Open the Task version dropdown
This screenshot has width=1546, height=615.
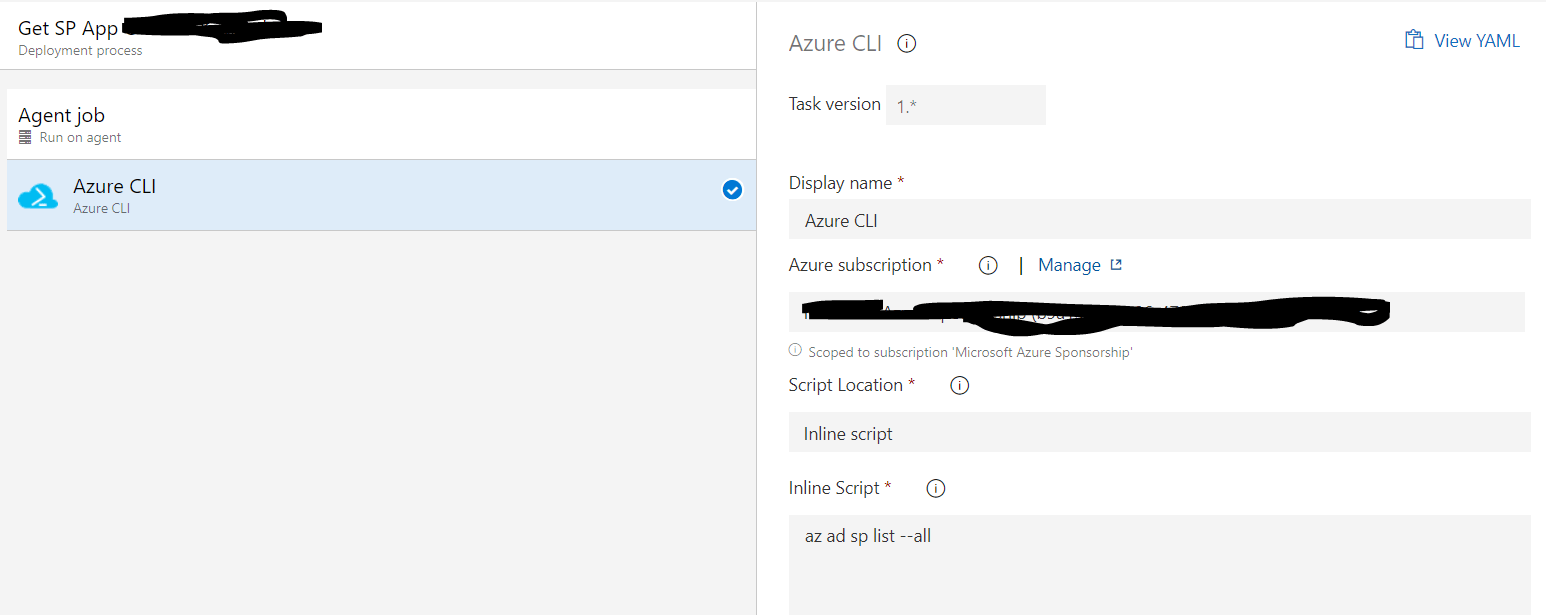tap(965, 104)
